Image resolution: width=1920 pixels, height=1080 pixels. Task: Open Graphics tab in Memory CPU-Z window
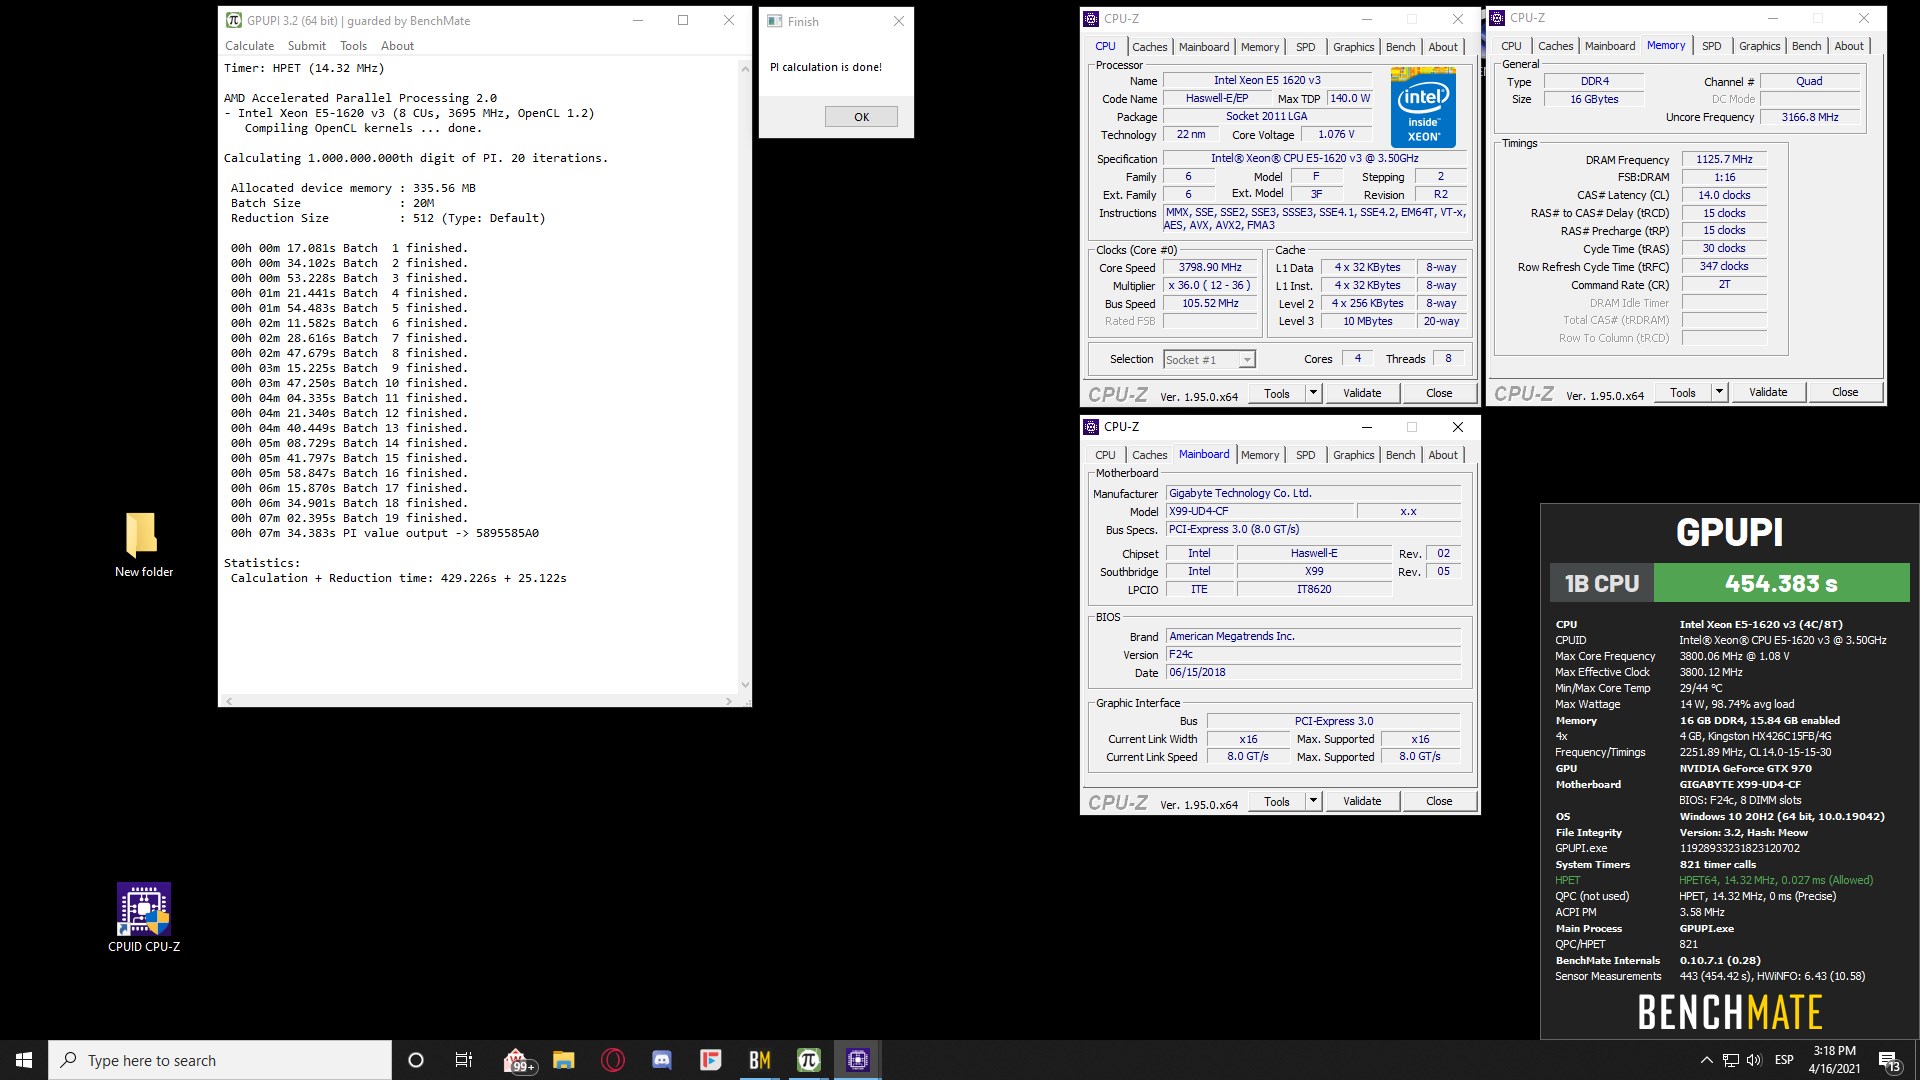tap(1759, 46)
